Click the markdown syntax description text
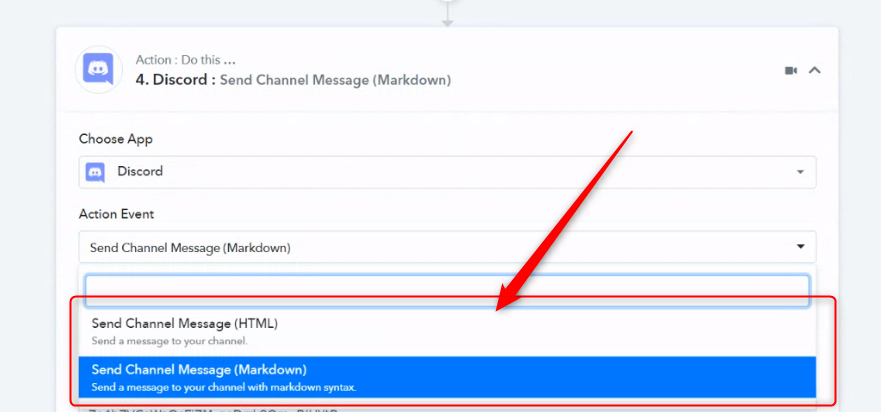 click(x=224, y=388)
